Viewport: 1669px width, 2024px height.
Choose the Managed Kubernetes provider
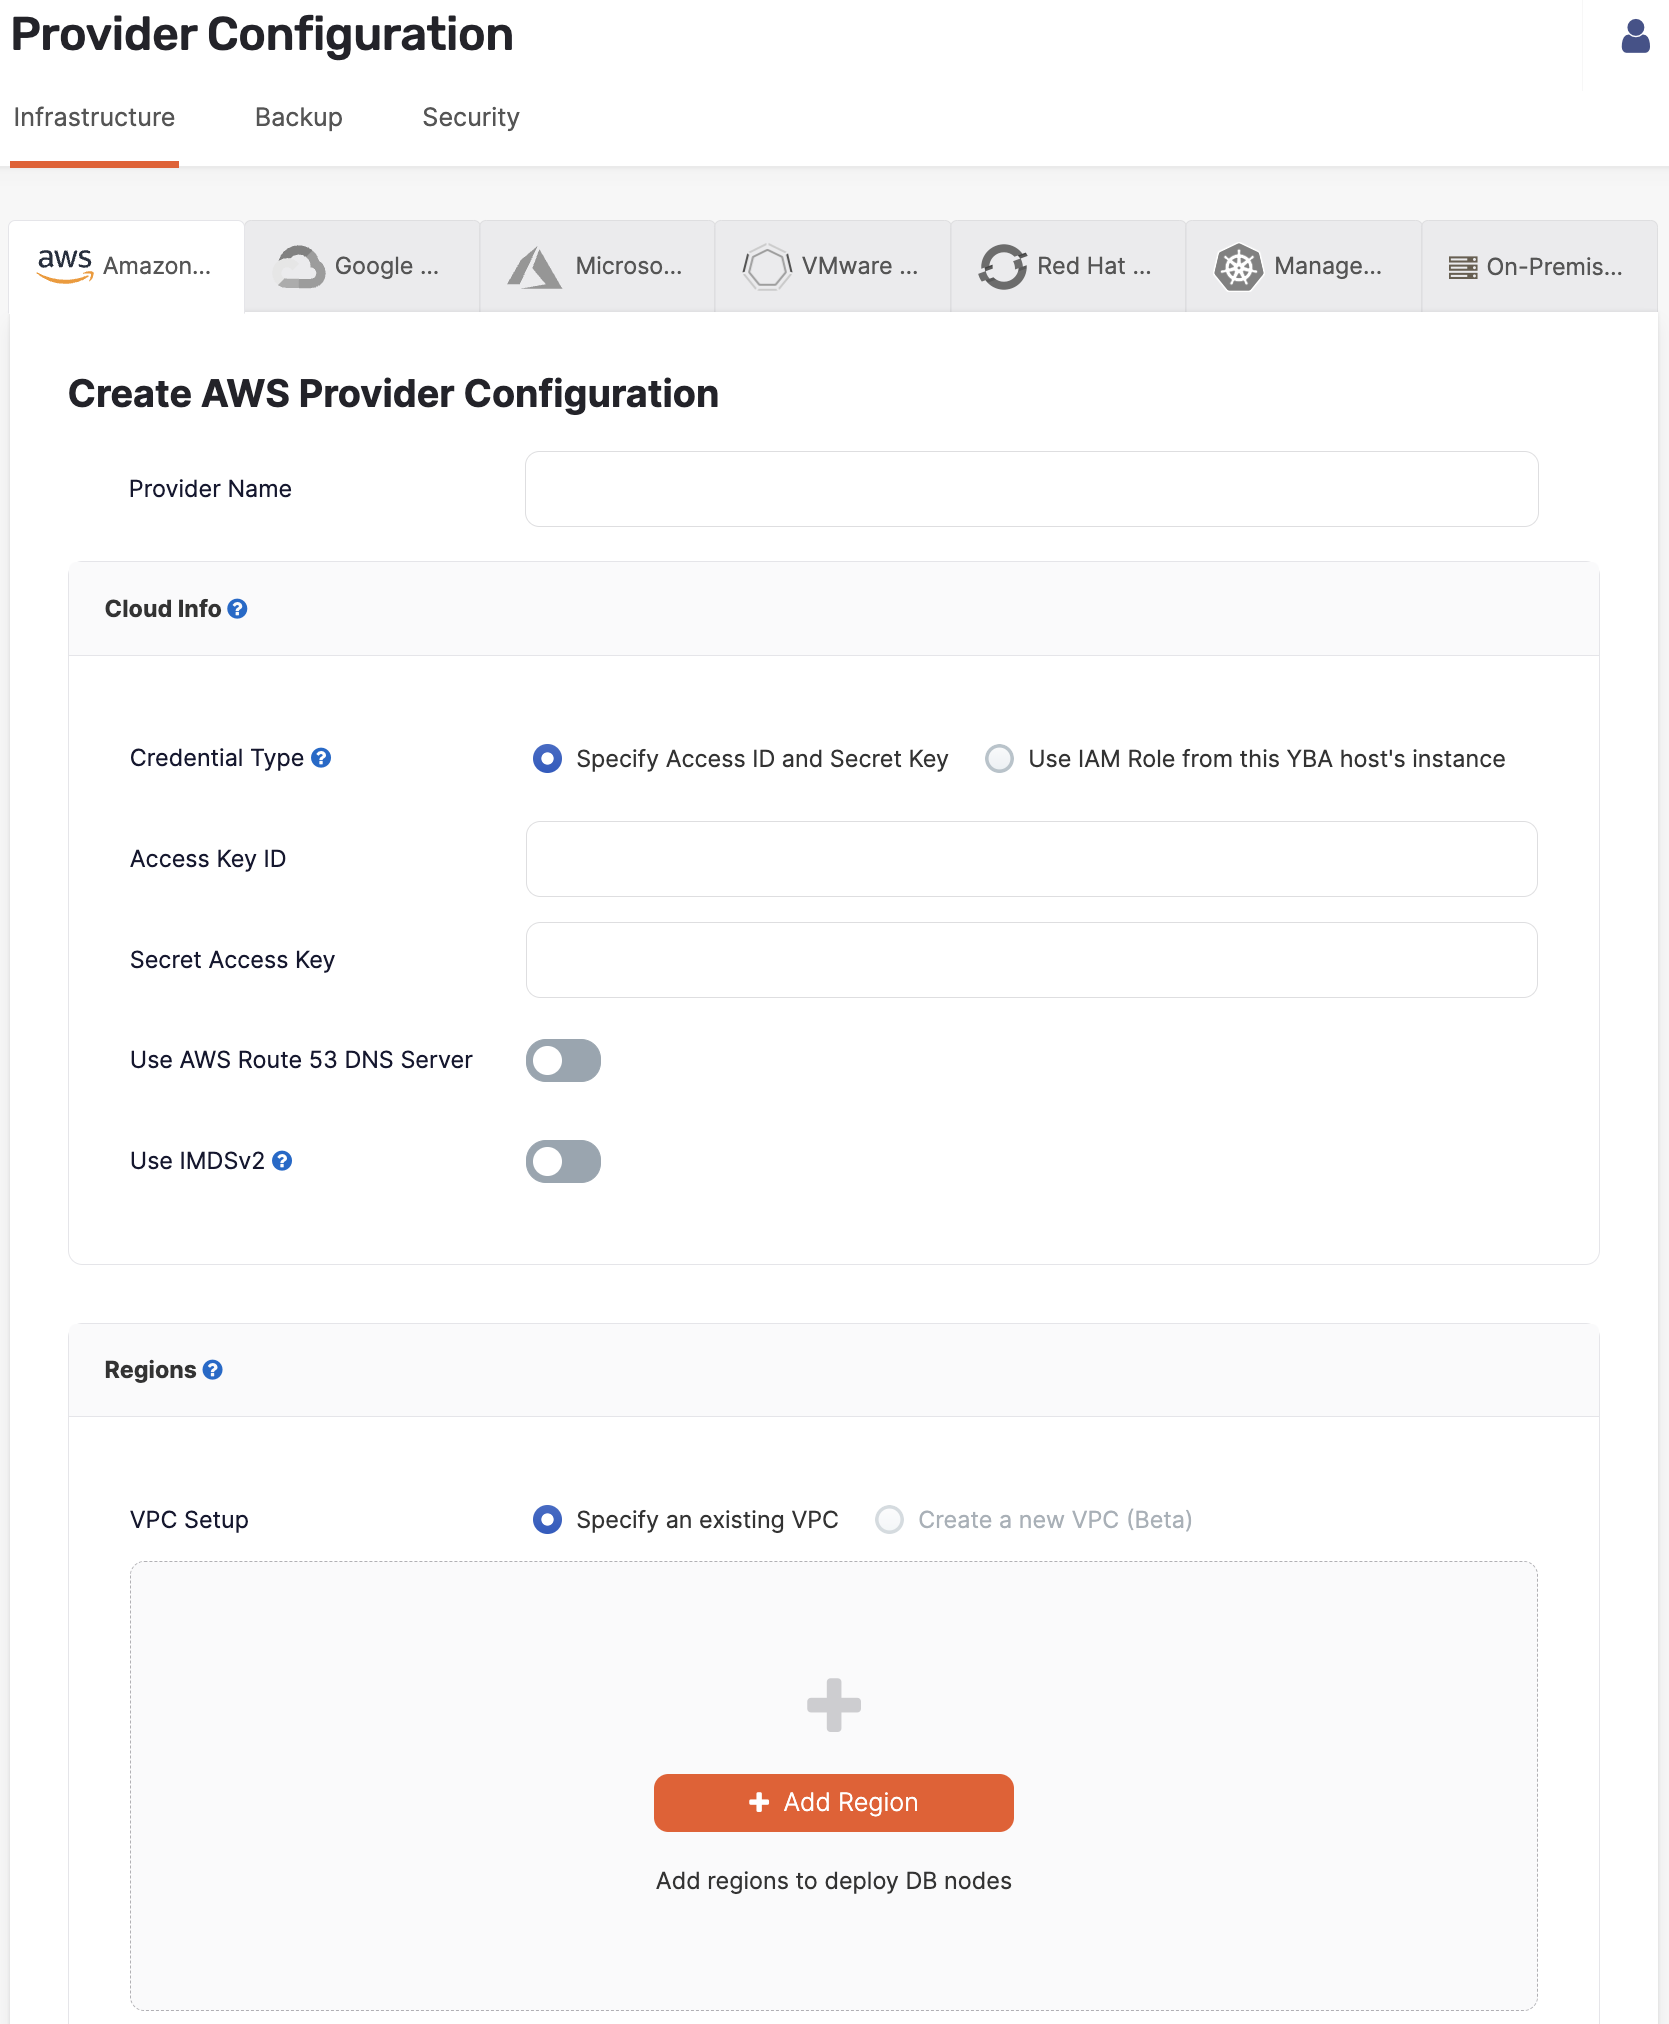[x=1302, y=265]
